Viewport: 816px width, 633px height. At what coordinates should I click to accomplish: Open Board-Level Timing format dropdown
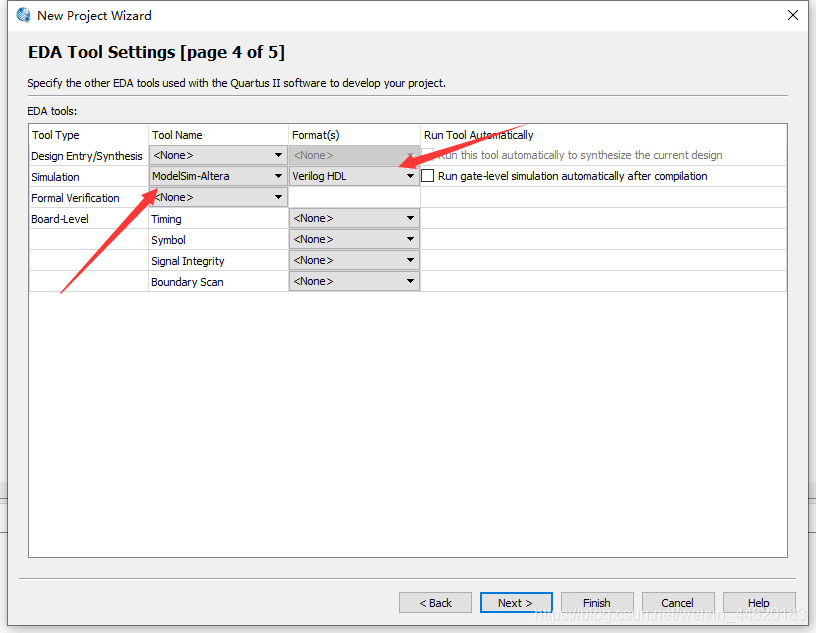pos(354,218)
